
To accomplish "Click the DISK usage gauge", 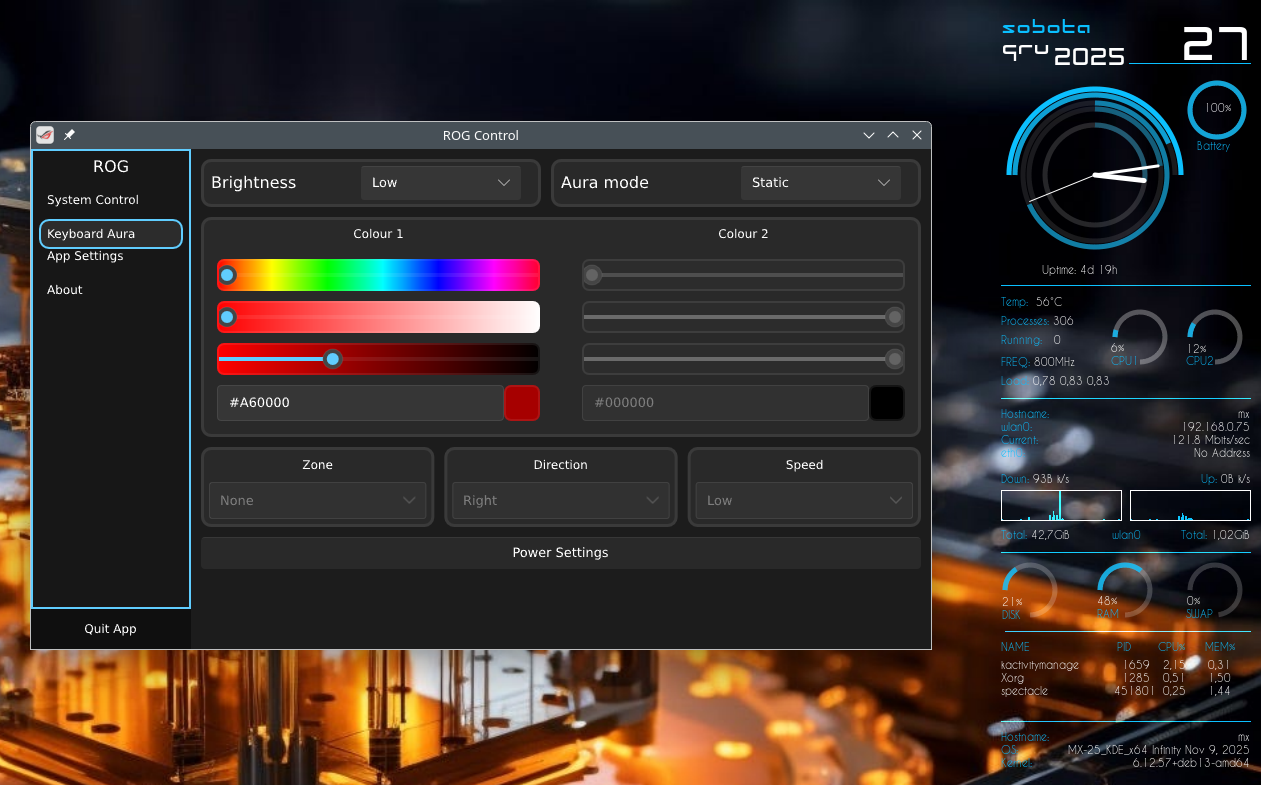I will click(x=1029, y=591).
